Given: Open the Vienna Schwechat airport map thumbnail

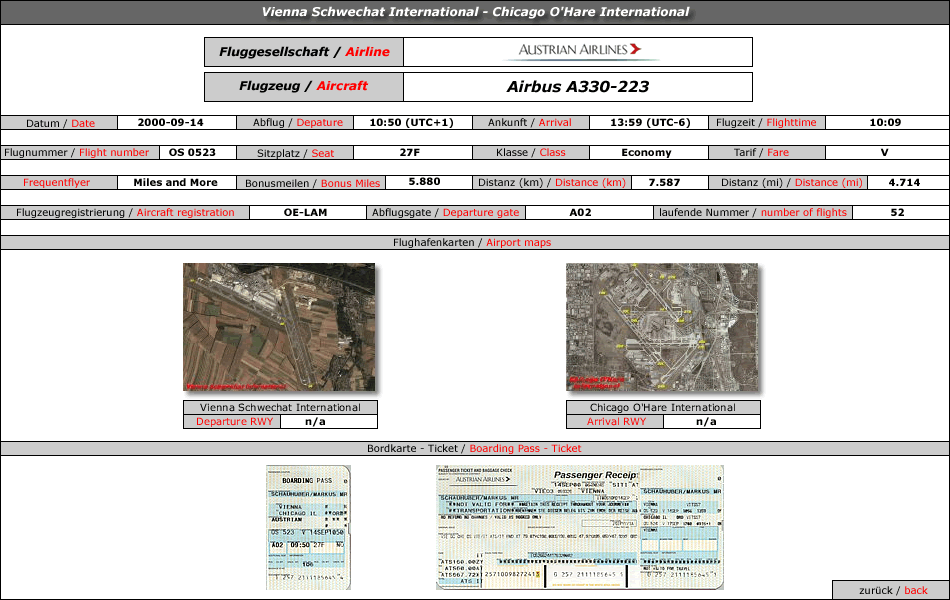Looking at the screenshot, I should pos(279,327).
